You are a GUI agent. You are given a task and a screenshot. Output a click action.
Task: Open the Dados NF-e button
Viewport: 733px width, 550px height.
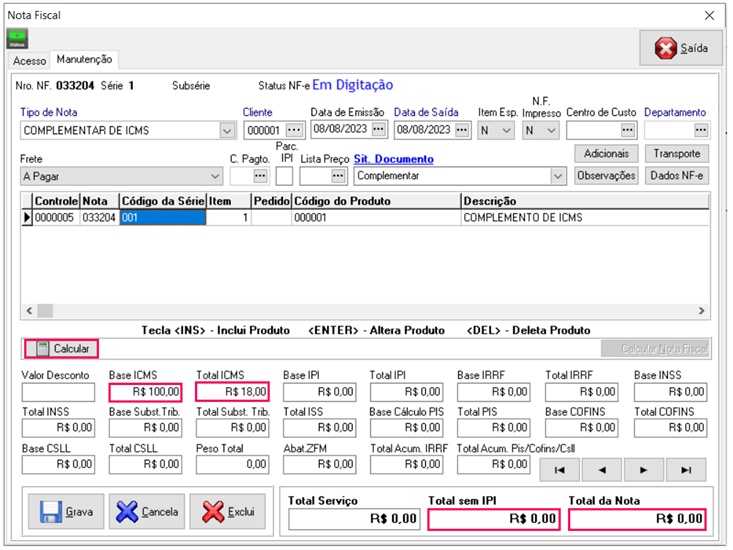tap(677, 176)
